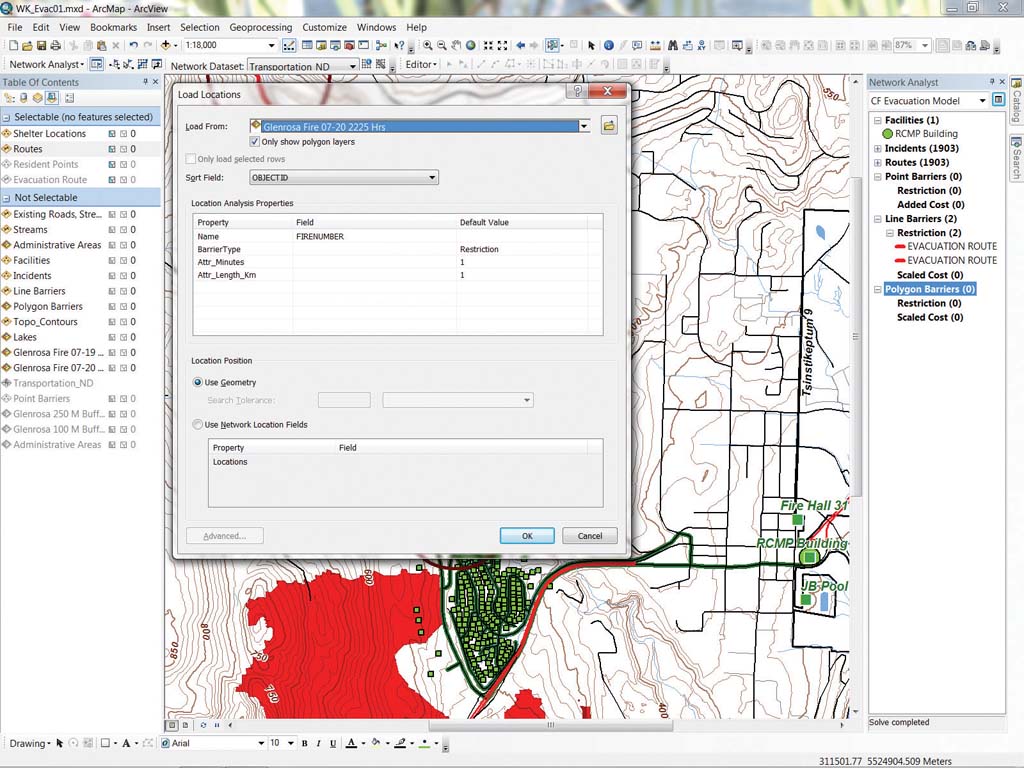Open the Load From layer dropdown
Screen dimensions: 1024x768
pyautogui.click(x=584, y=127)
